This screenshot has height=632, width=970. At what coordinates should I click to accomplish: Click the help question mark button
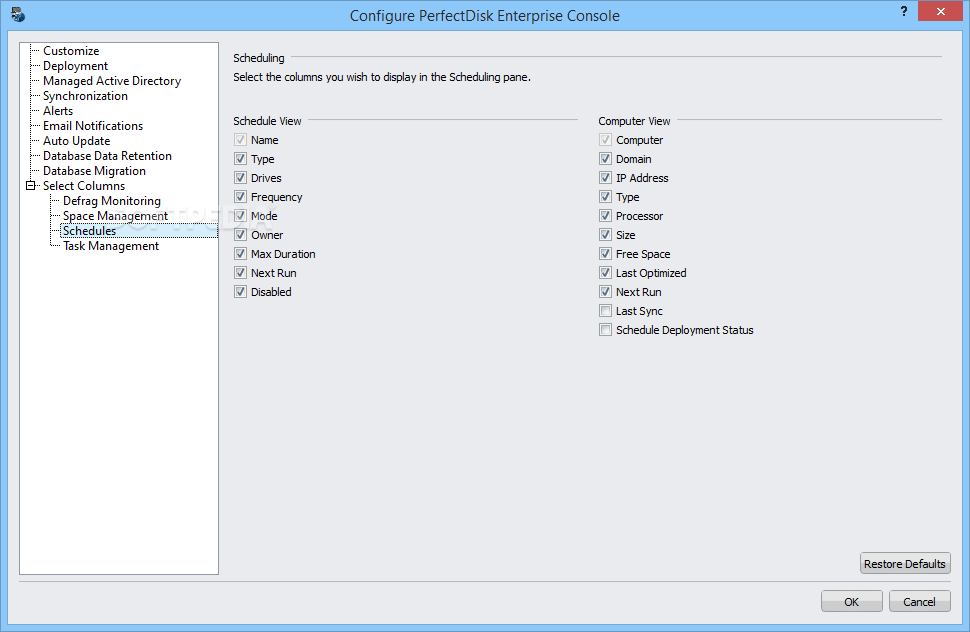[x=904, y=11]
